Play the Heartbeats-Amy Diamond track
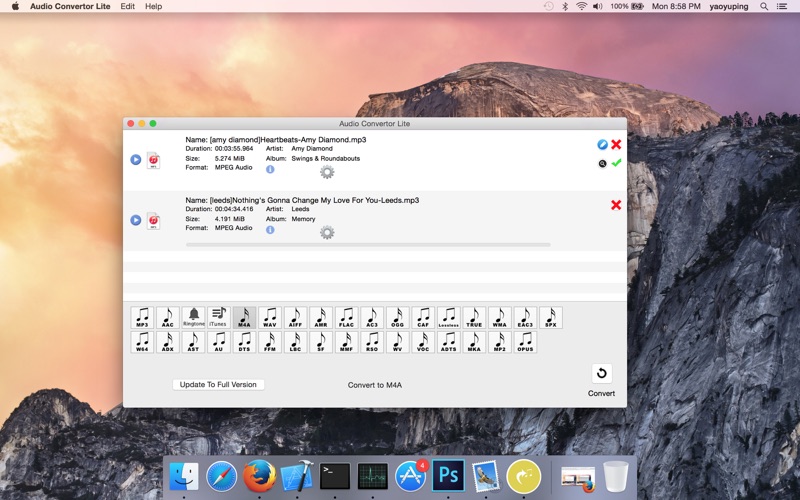Image resolution: width=800 pixels, height=500 pixels. 136,160
